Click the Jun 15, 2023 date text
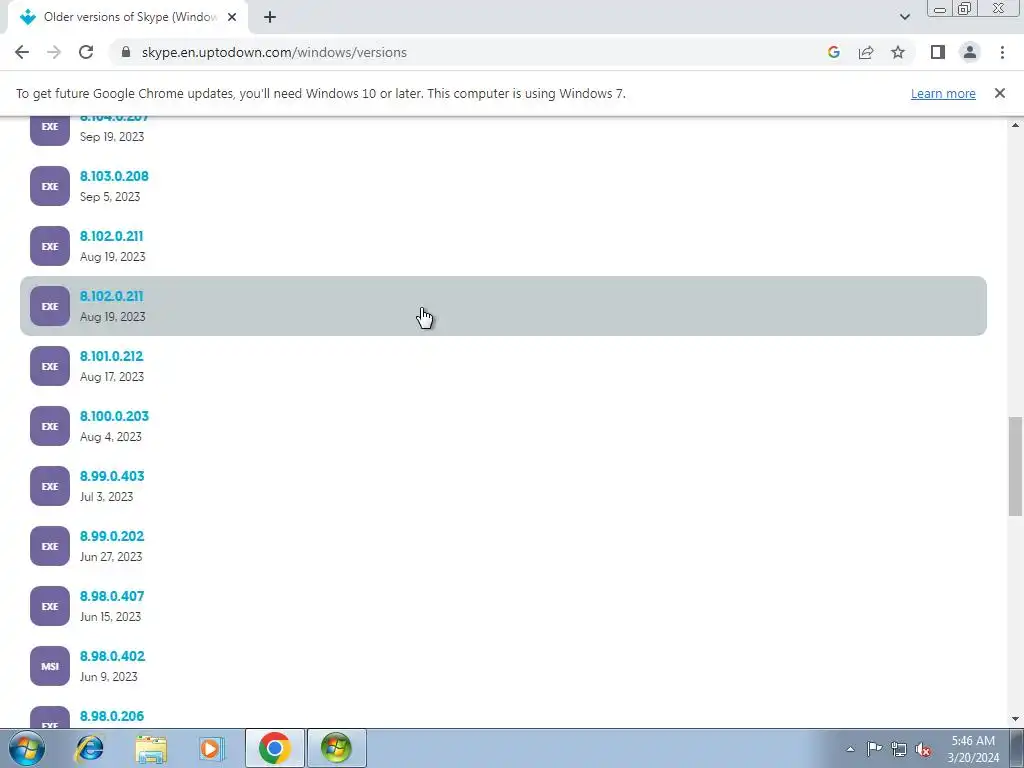Viewport: 1024px width, 768px height. (110, 617)
